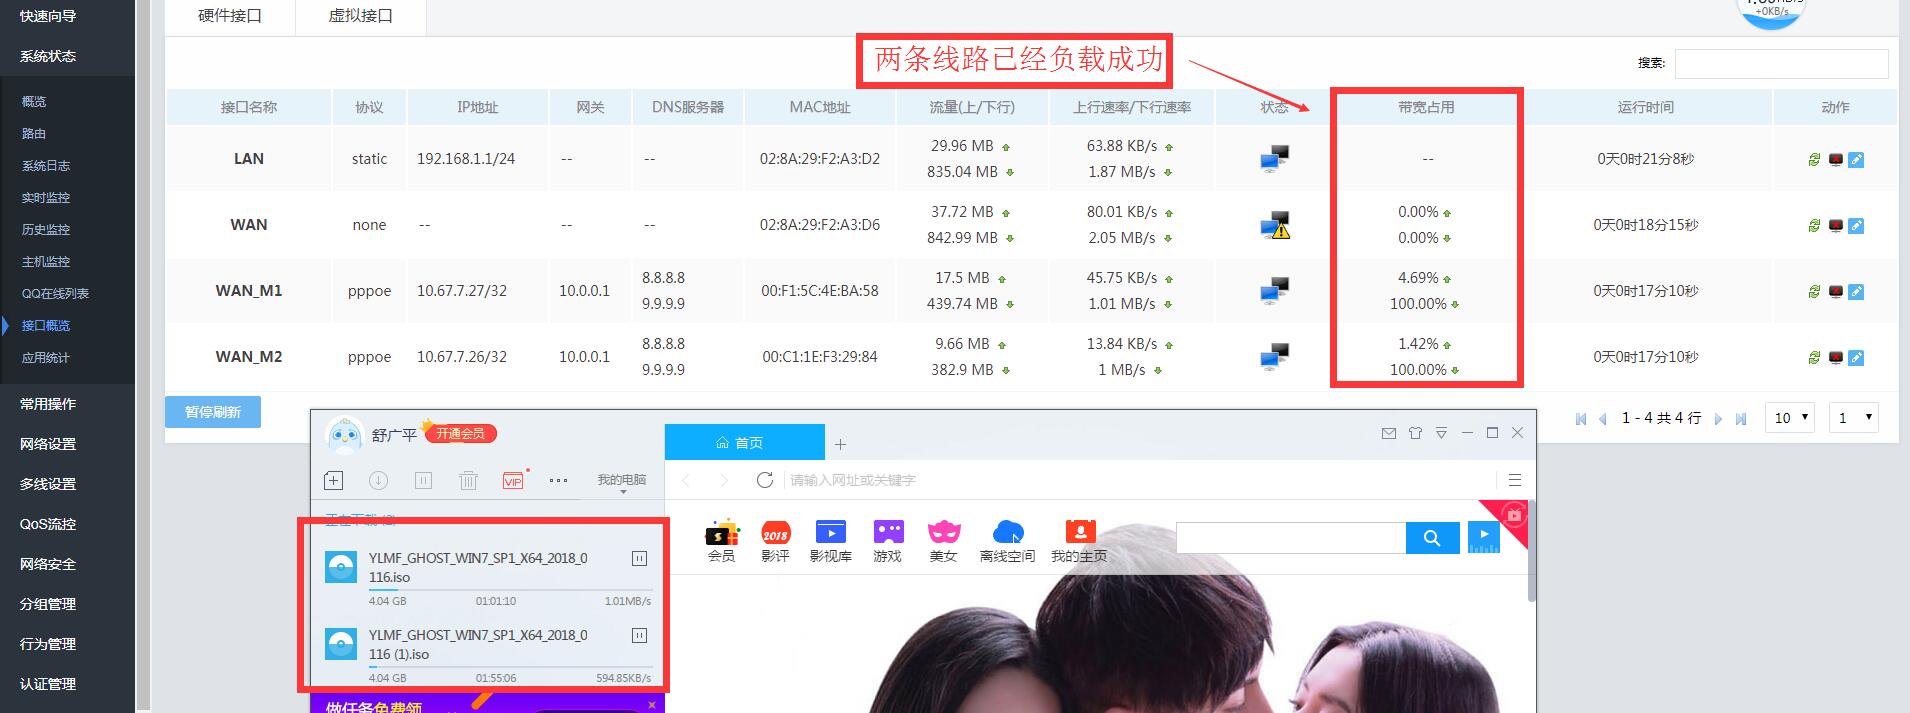Expand the QoS流控 sidebar section

point(48,524)
